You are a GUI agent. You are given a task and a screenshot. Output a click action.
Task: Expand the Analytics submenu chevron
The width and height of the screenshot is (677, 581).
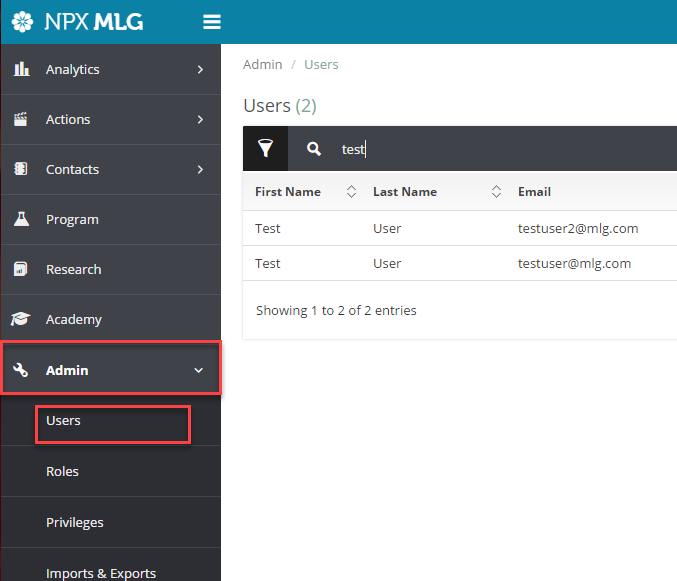coord(200,69)
